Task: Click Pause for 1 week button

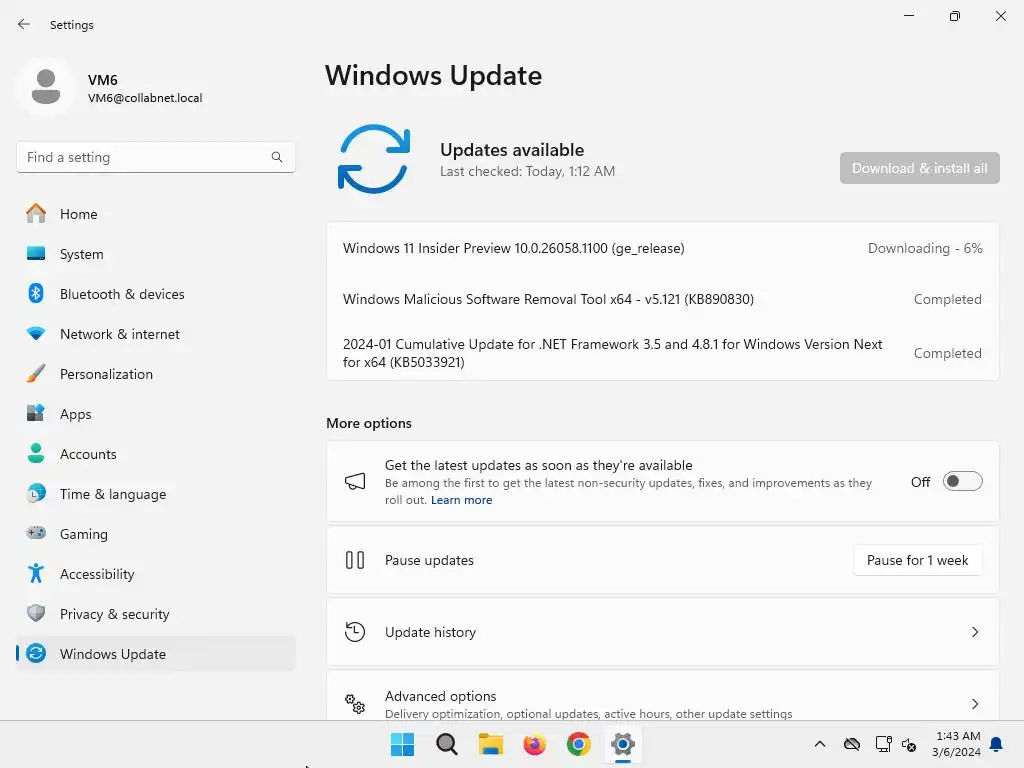Action: click(x=918, y=560)
